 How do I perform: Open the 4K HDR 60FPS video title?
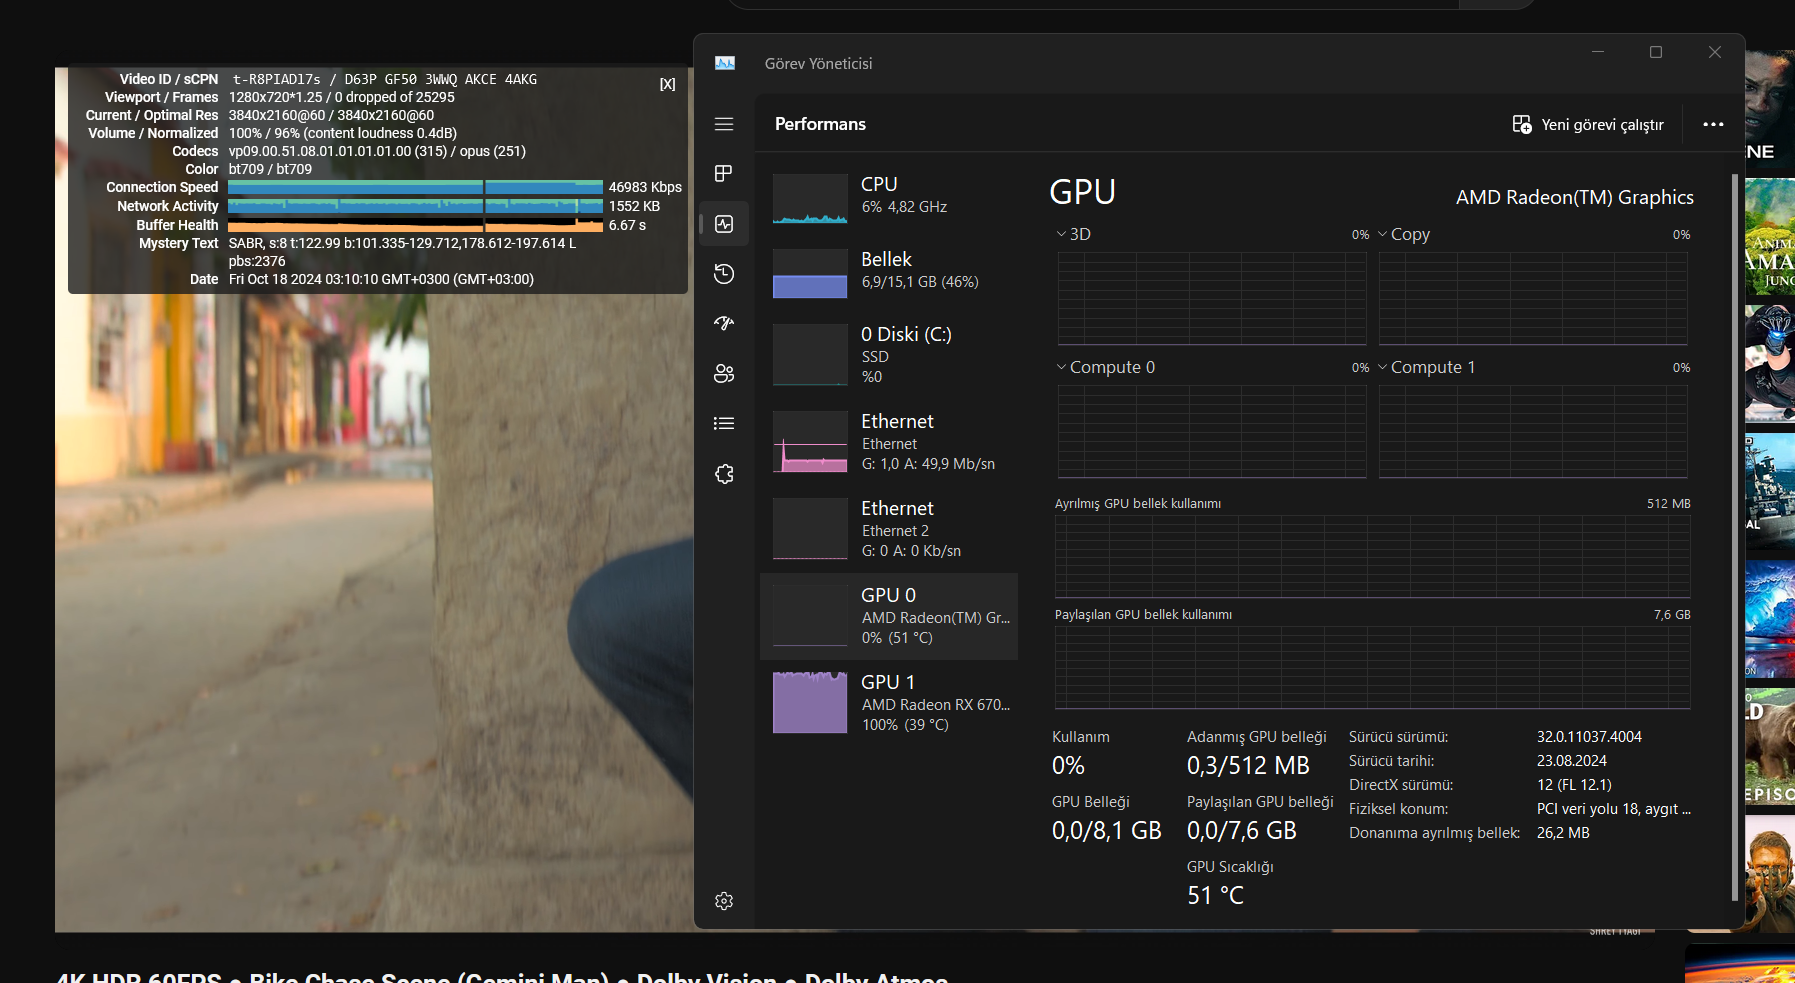(x=502, y=976)
